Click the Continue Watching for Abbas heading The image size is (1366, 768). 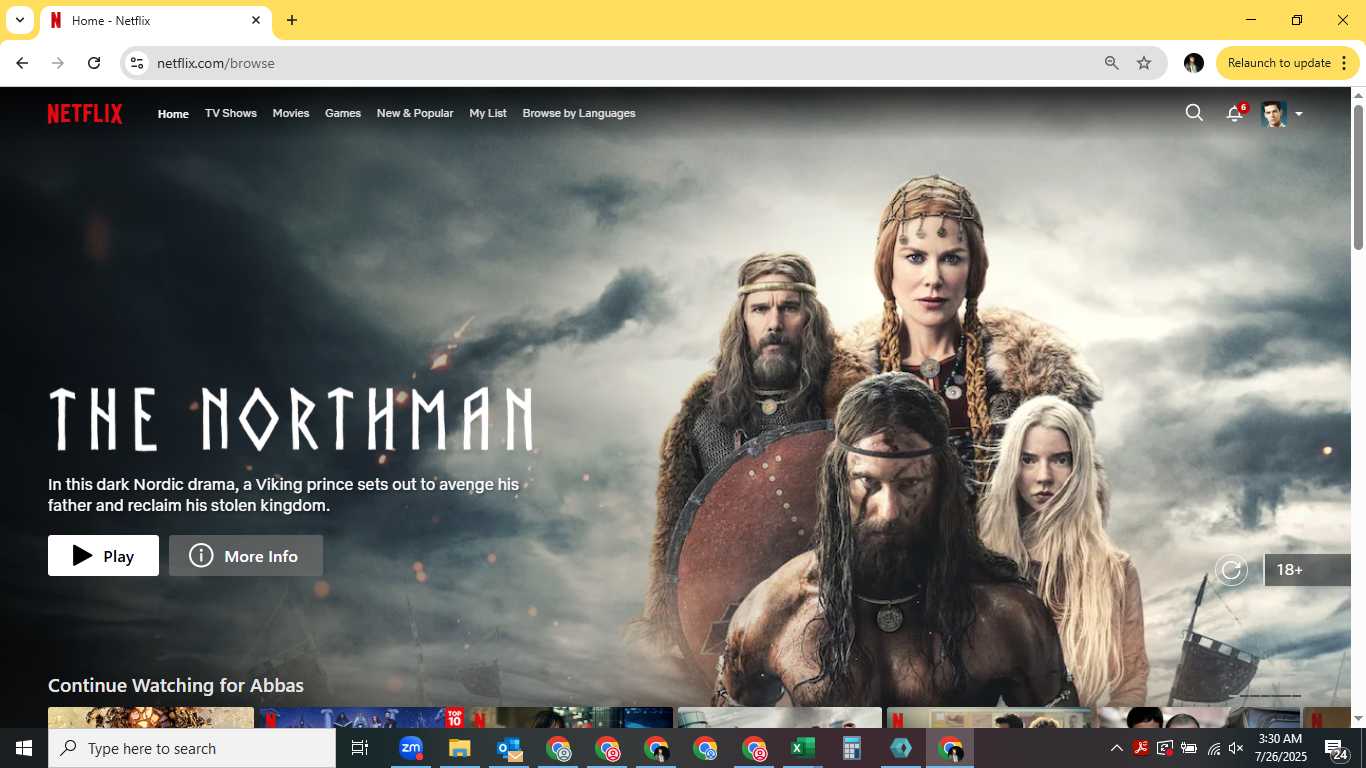click(176, 686)
